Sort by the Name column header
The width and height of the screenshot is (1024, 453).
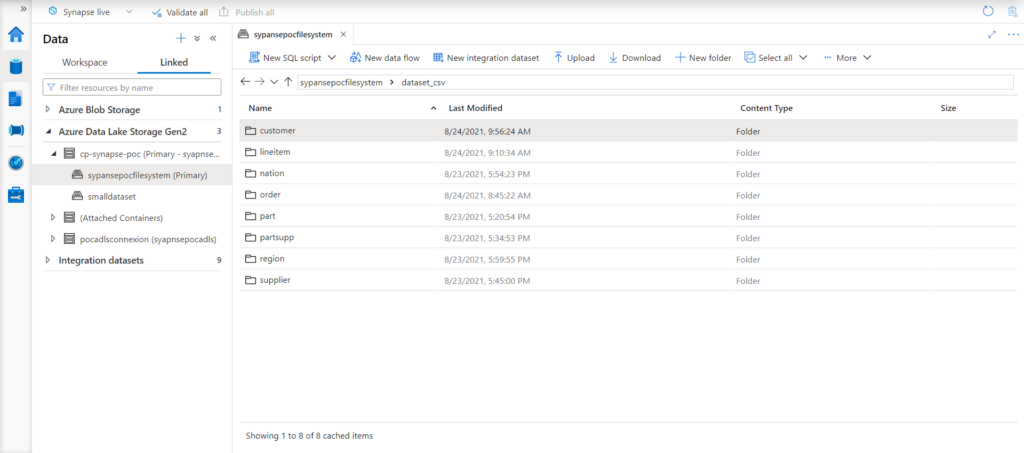click(x=260, y=108)
